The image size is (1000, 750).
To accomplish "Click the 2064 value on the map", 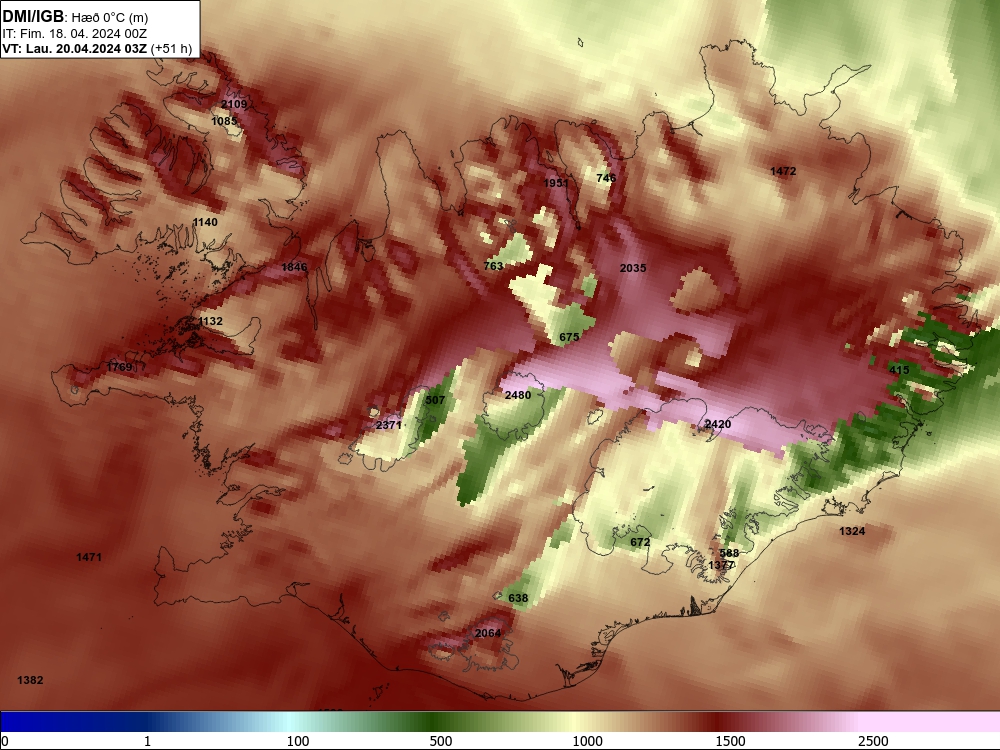I will (488, 633).
